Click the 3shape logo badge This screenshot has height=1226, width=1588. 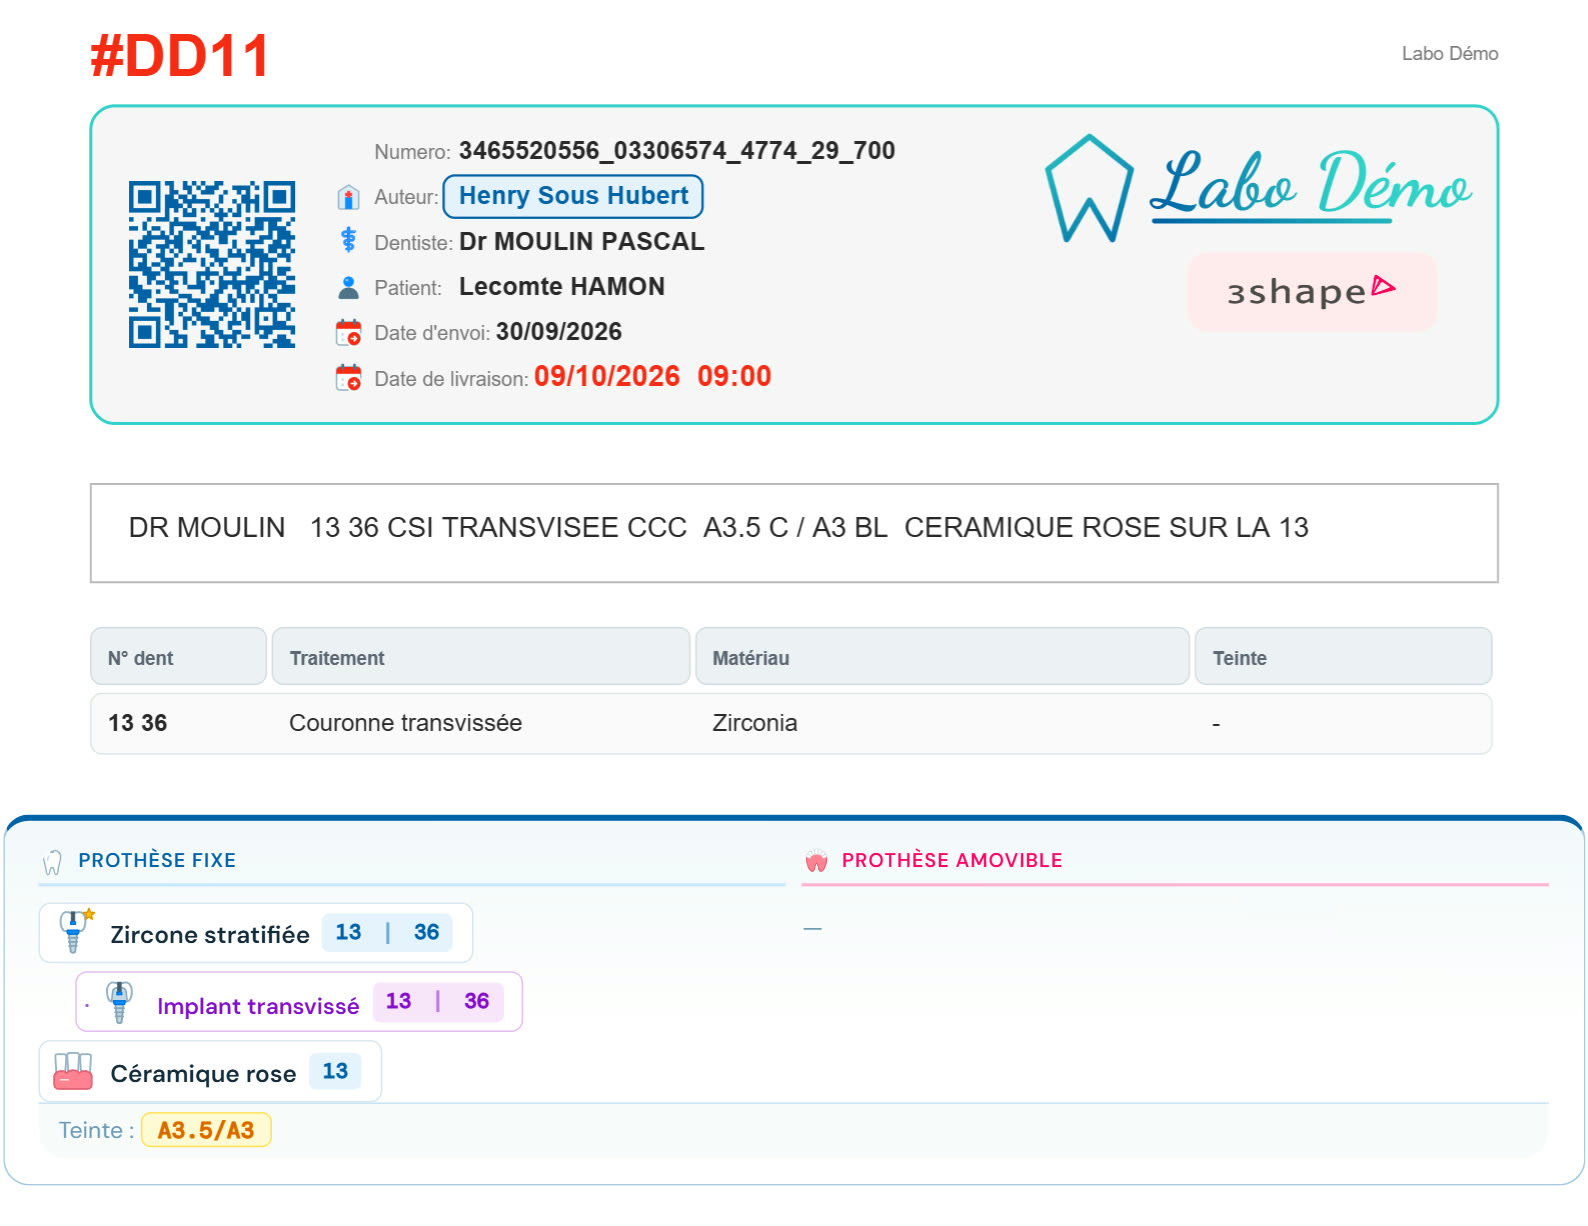click(1312, 291)
